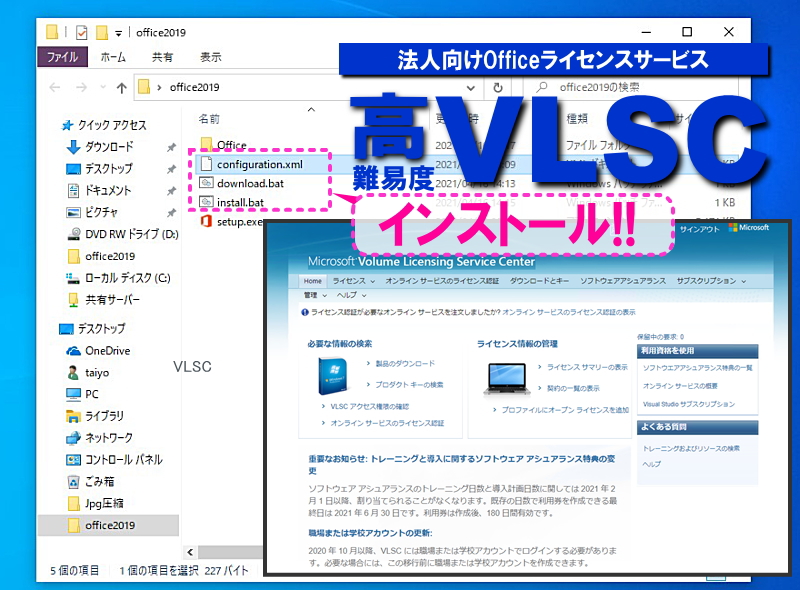The width and height of the screenshot is (800, 590).
Task: Select クイック アクセス in navigation pane
Action: coord(104,125)
